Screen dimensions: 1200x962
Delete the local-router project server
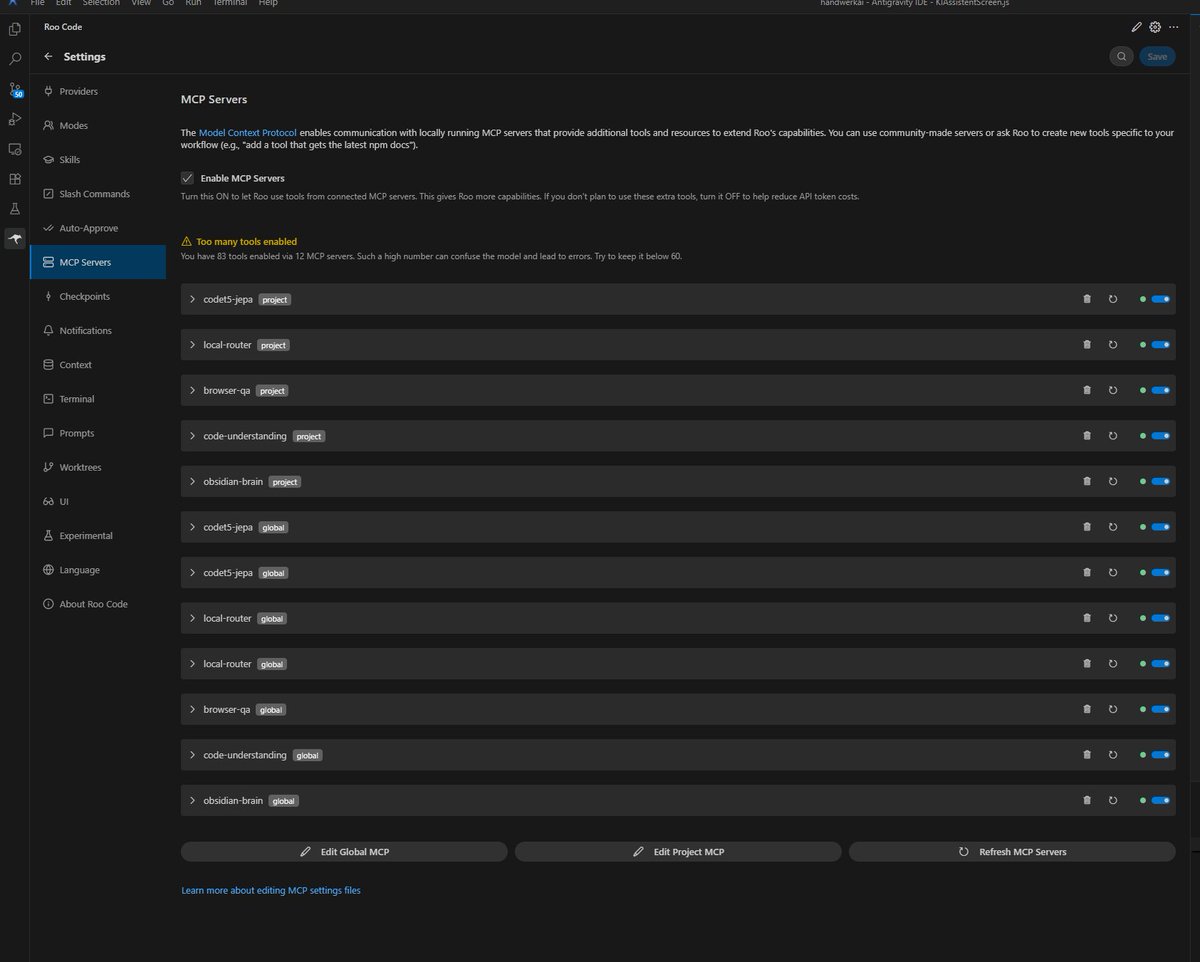click(1087, 345)
